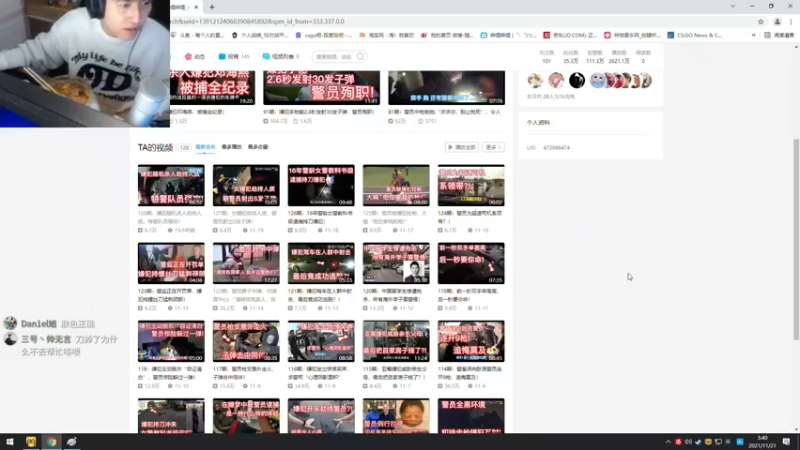Open video 115 thumbnail, duration 11:24

[x=396, y=341]
